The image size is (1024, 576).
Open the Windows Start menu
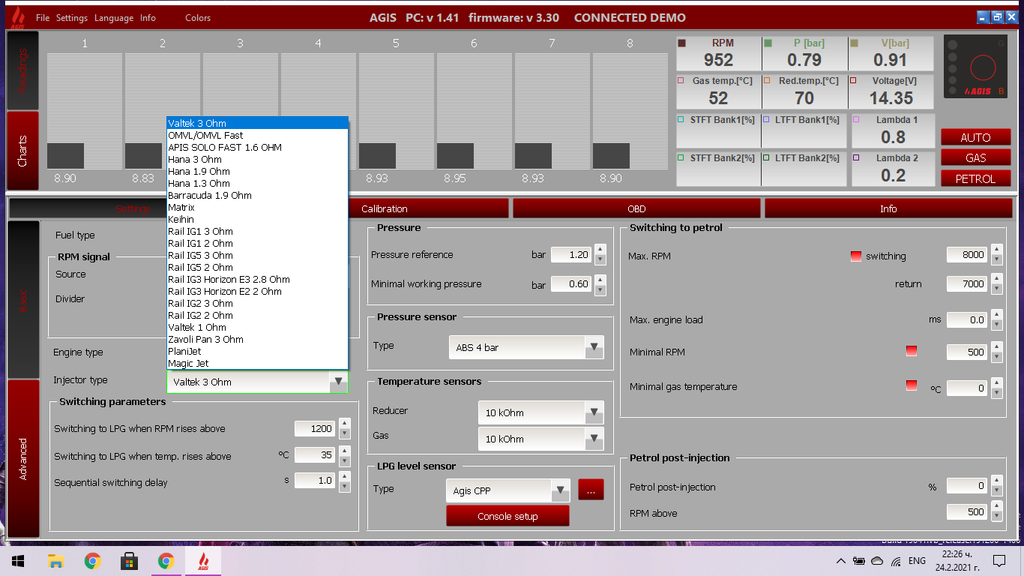click(18, 561)
